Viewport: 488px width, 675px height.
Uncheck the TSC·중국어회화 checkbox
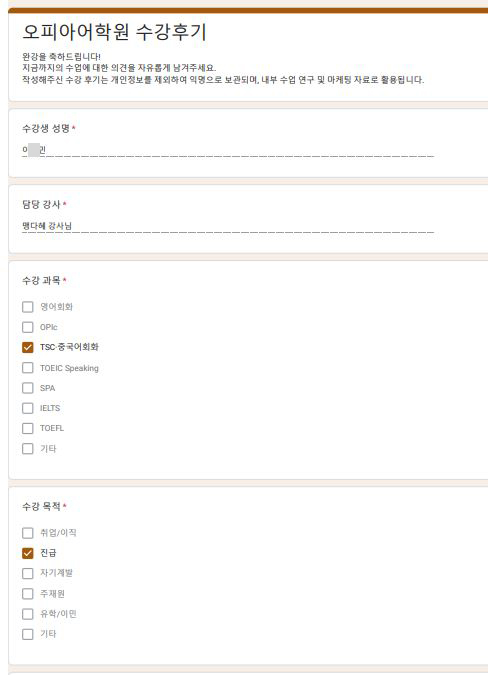tap(28, 347)
